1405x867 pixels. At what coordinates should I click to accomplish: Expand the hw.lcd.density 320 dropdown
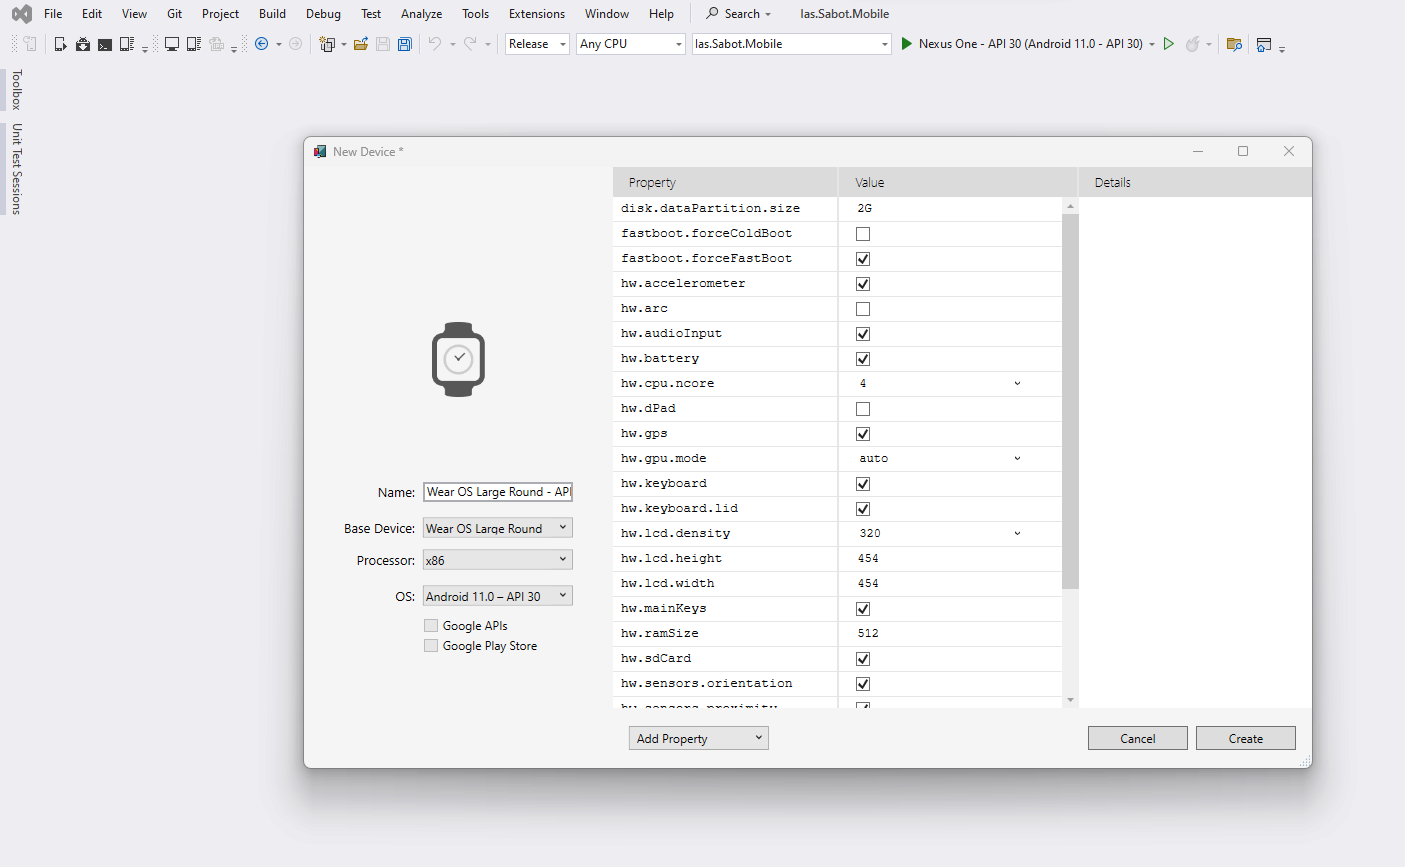pos(1017,534)
